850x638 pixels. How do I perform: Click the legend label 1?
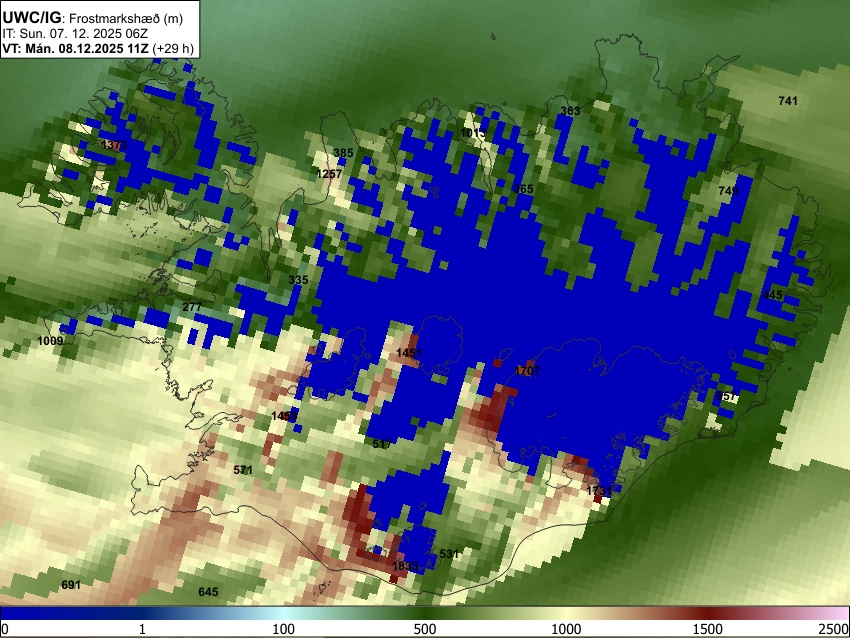142,629
